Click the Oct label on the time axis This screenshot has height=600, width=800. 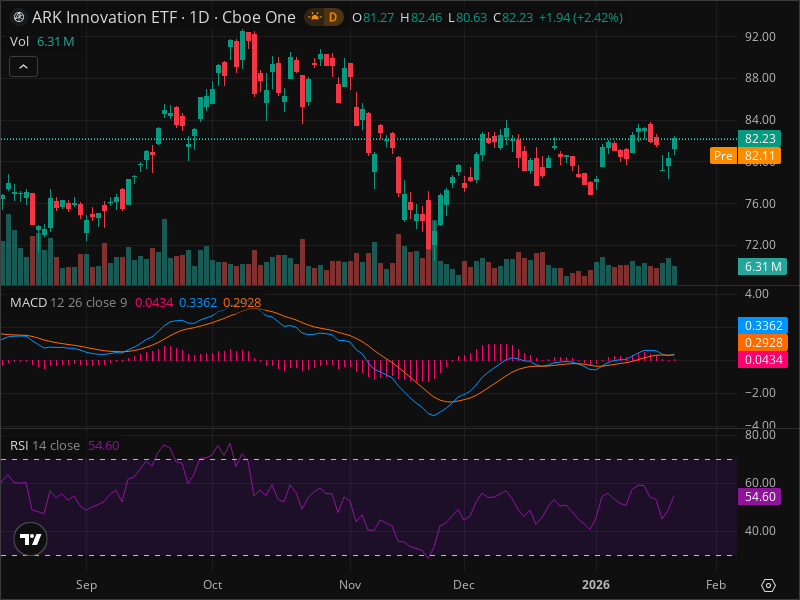click(x=212, y=585)
